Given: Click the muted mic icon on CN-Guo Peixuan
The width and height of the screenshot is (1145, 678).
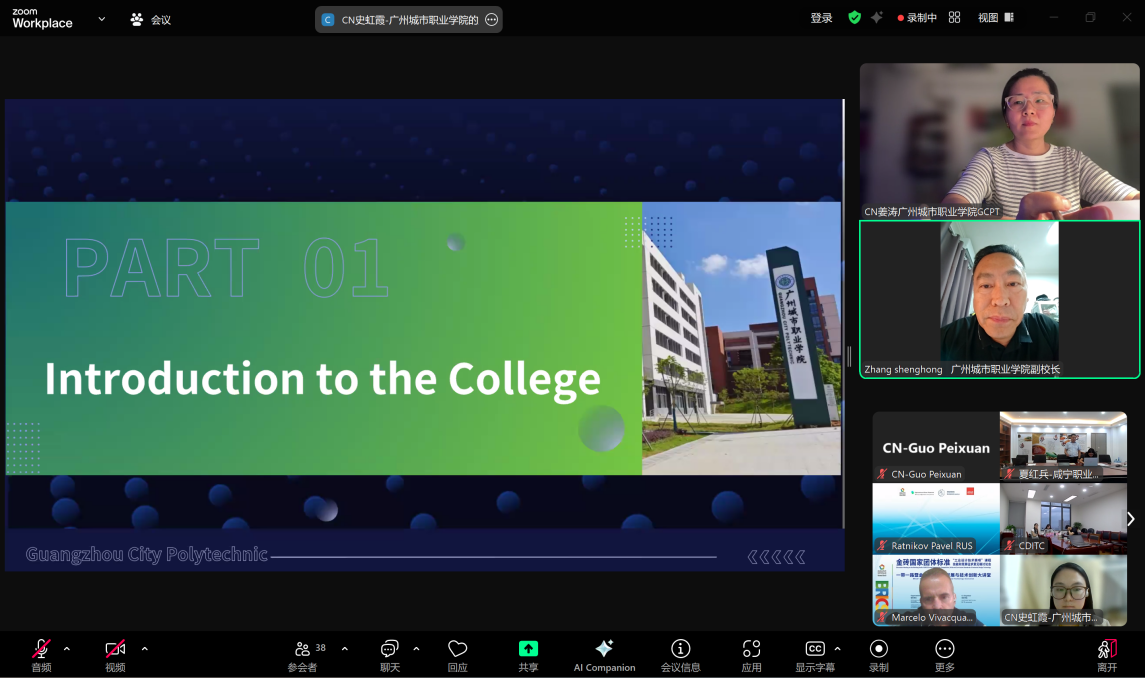Looking at the screenshot, I should (882, 474).
